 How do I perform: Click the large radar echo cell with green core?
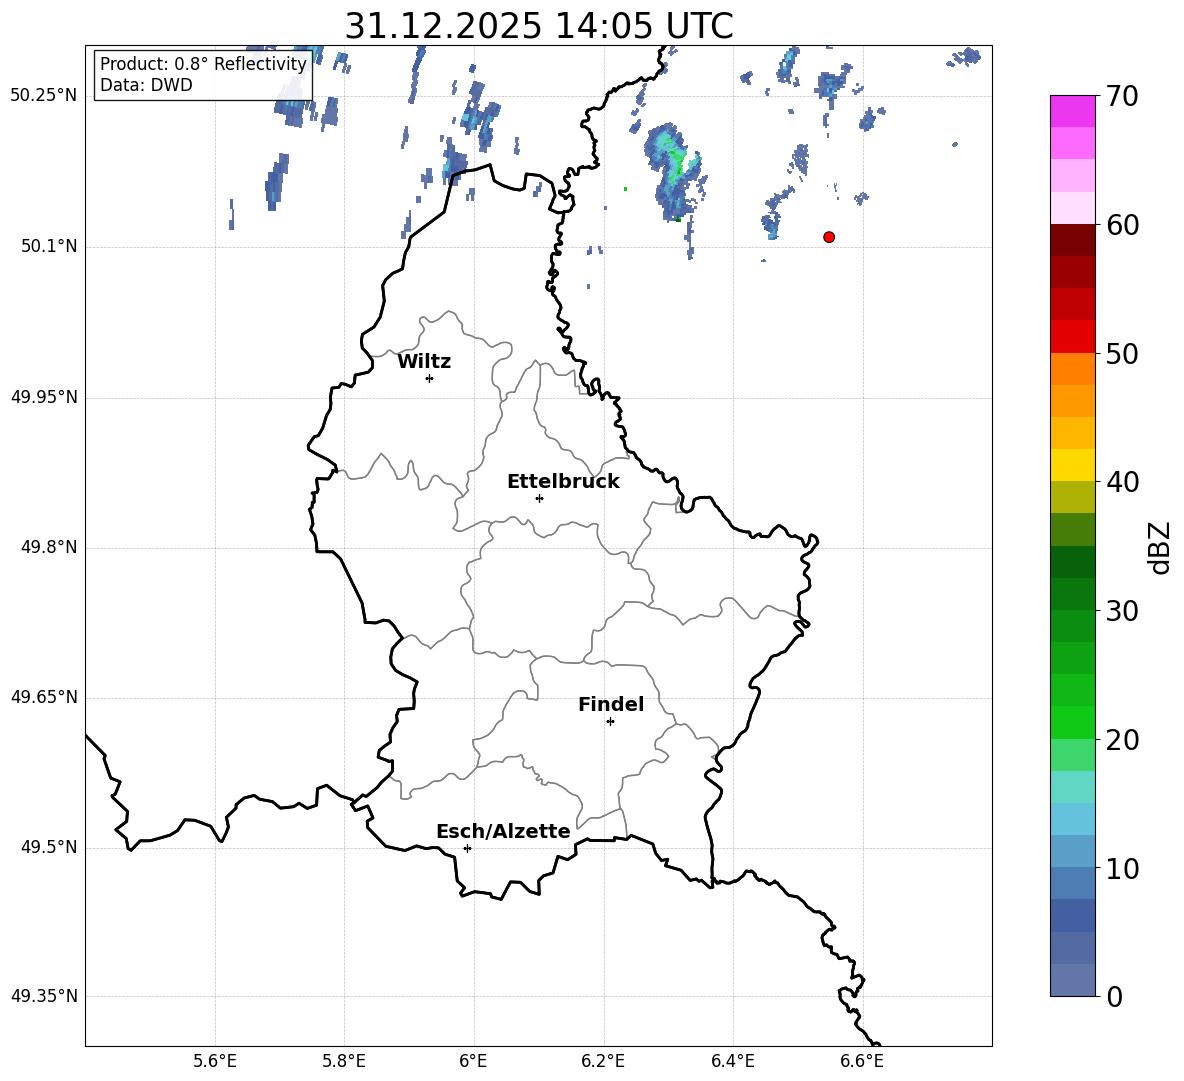click(x=675, y=172)
